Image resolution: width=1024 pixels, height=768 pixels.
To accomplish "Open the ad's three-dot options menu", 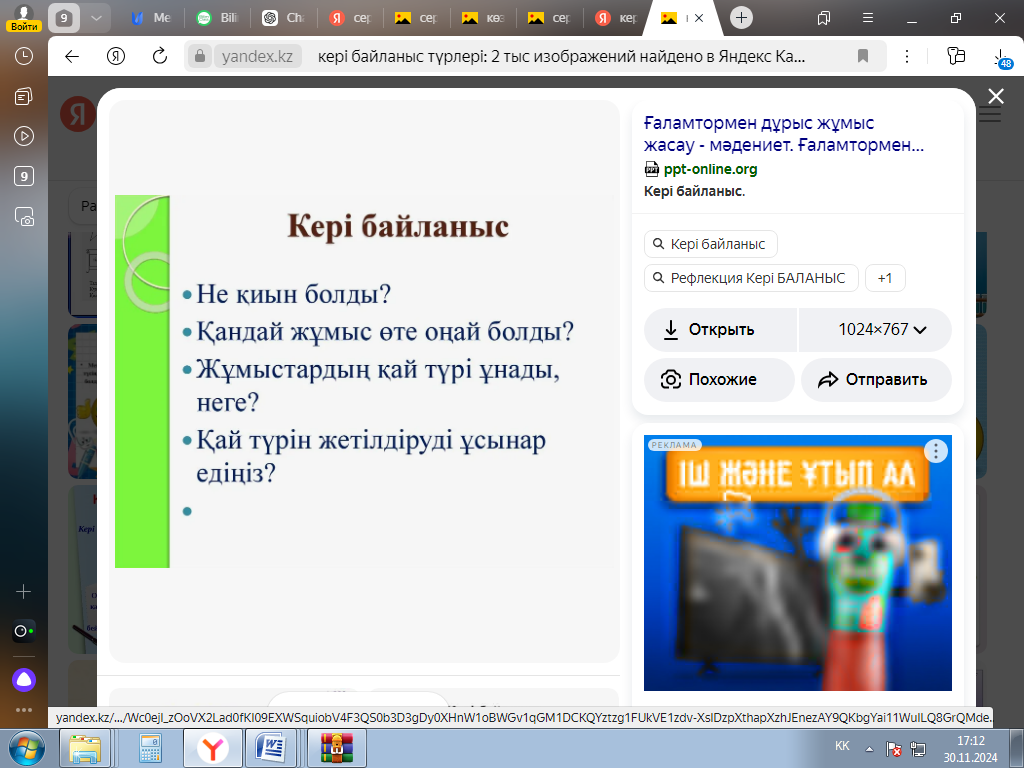I will [936, 451].
